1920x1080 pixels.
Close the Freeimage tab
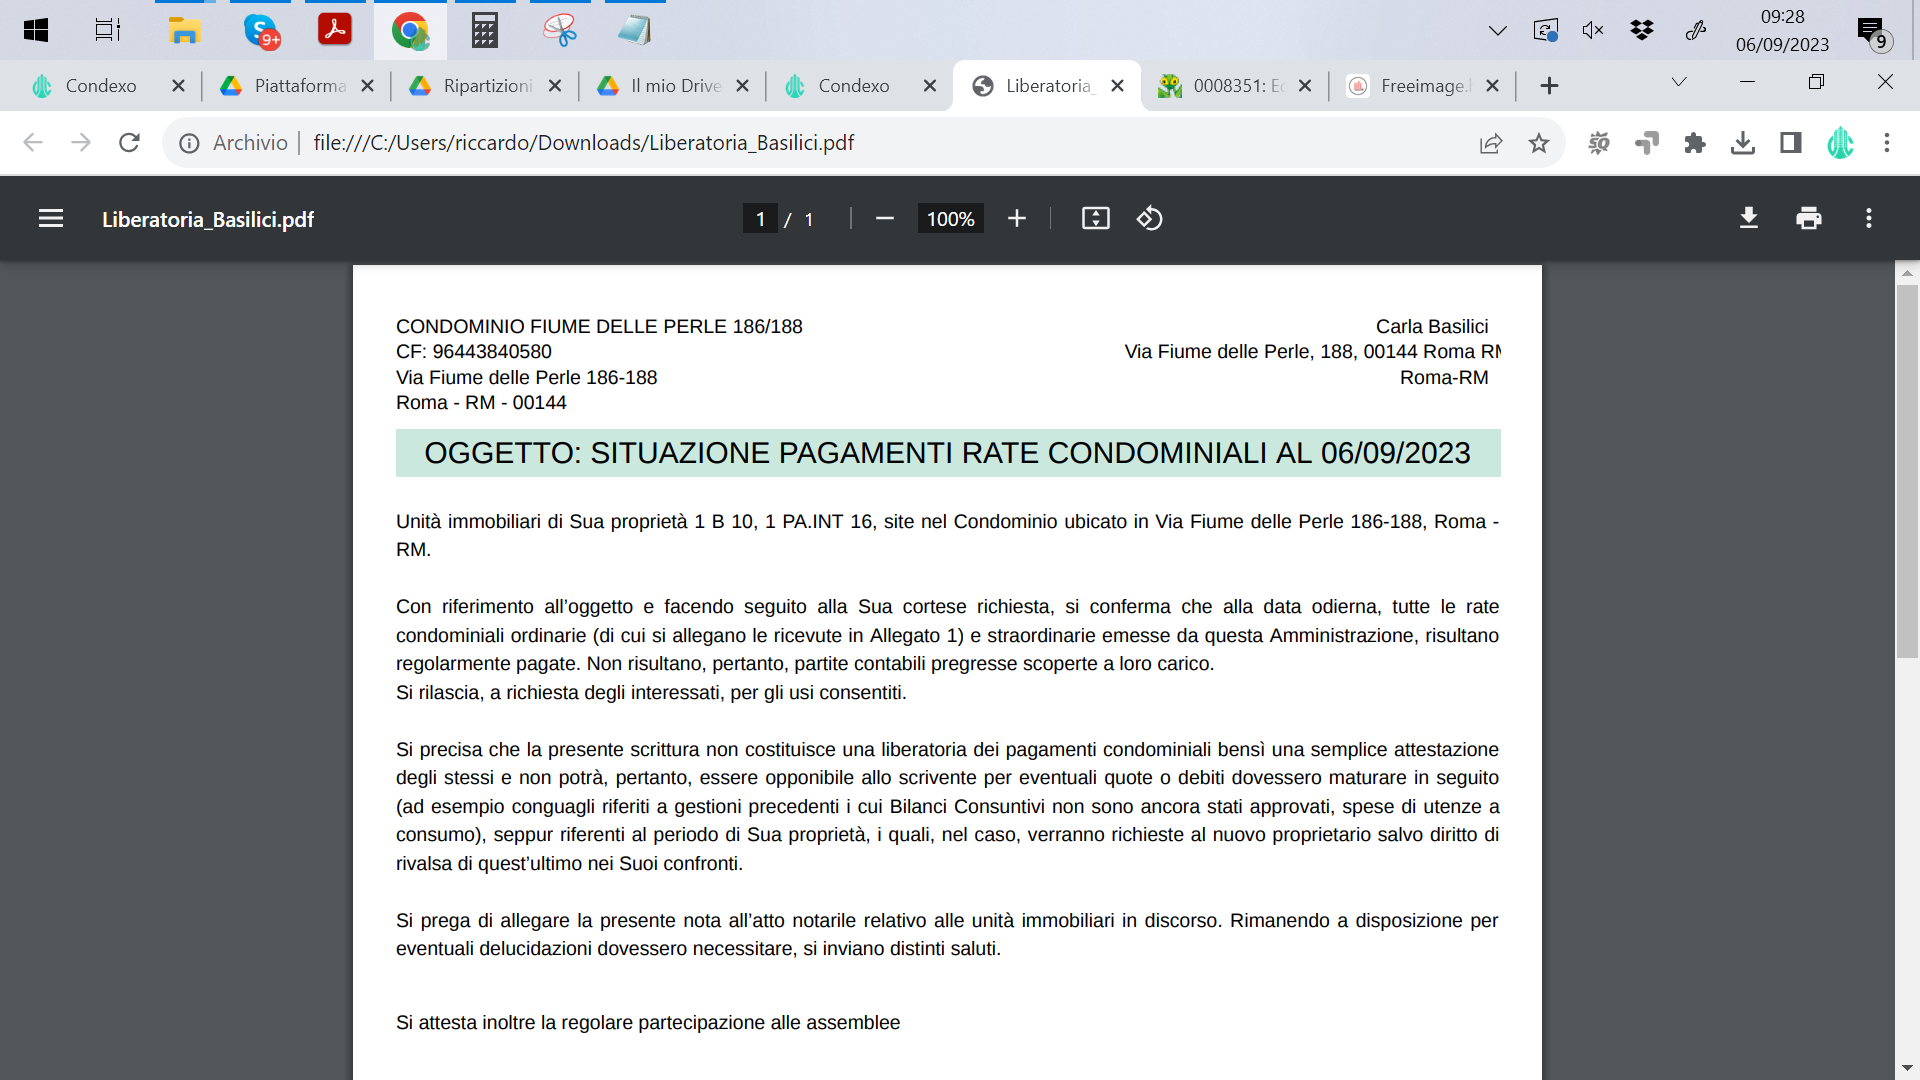pyautogui.click(x=1492, y=86)
